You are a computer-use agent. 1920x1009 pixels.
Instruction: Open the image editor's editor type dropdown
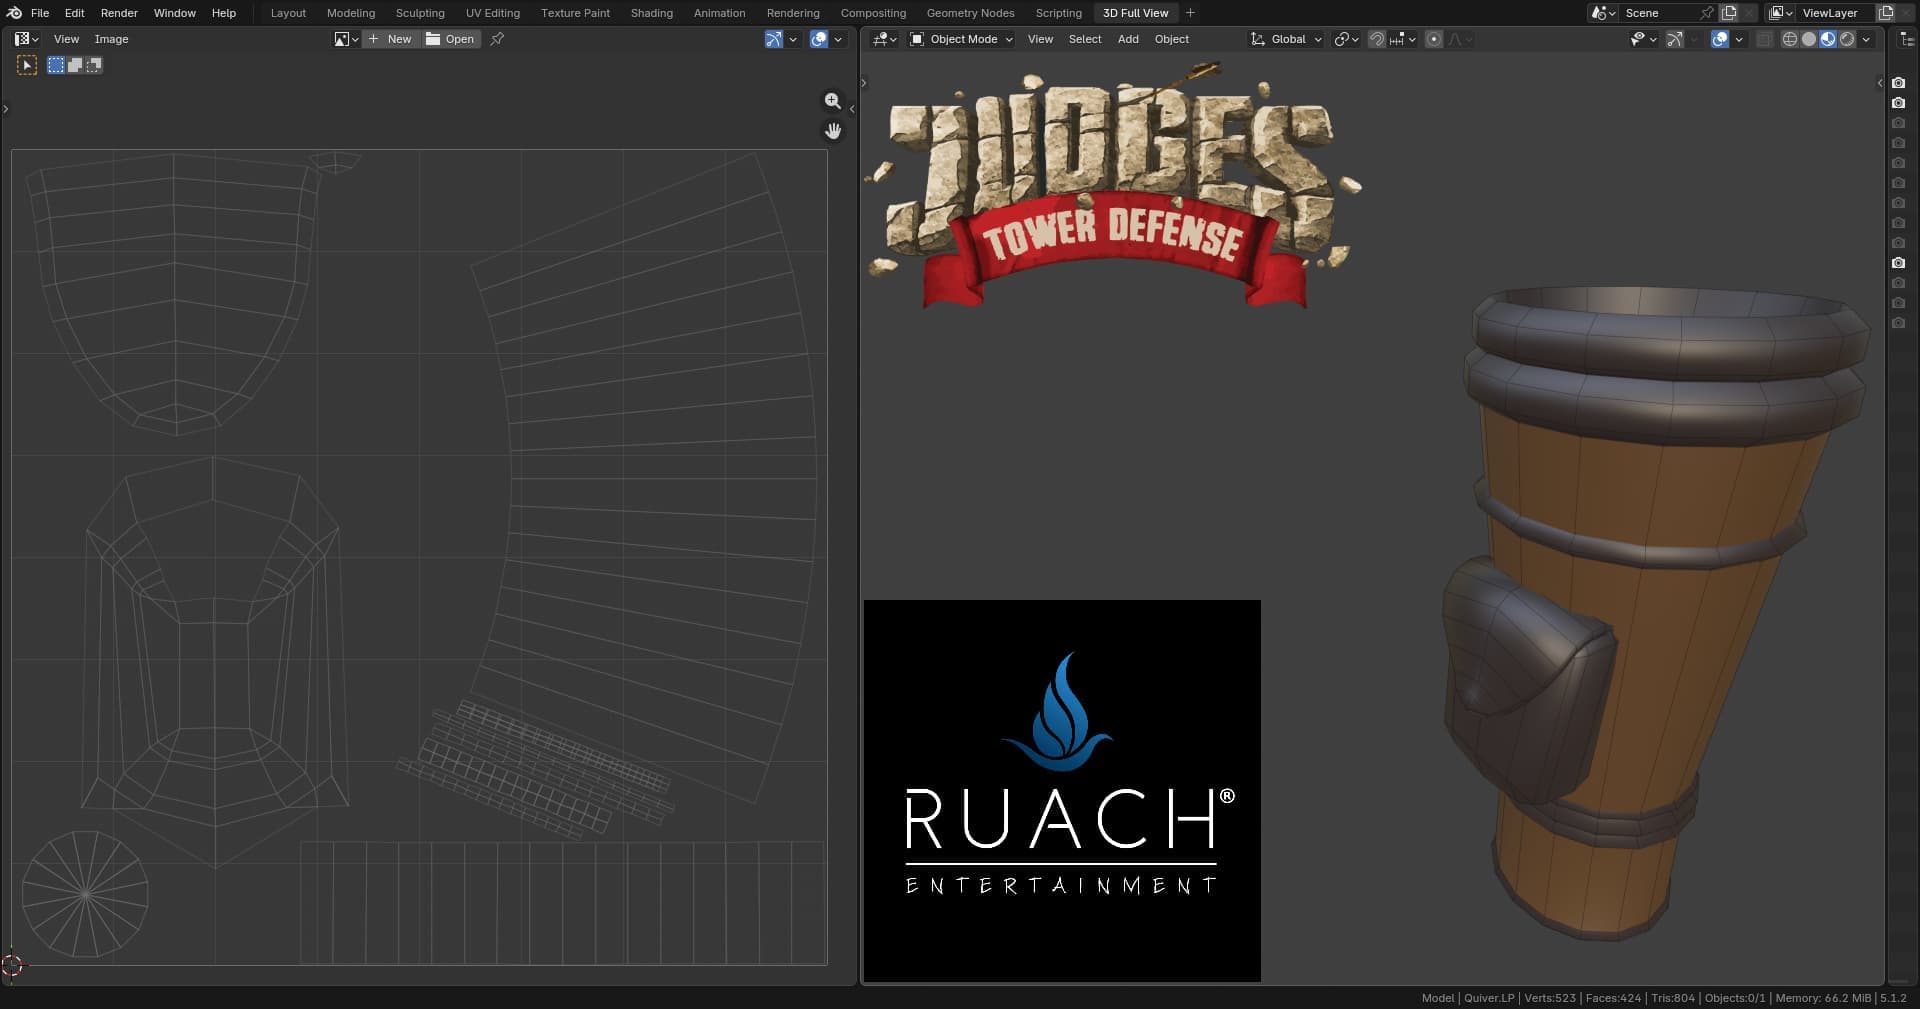27,39
